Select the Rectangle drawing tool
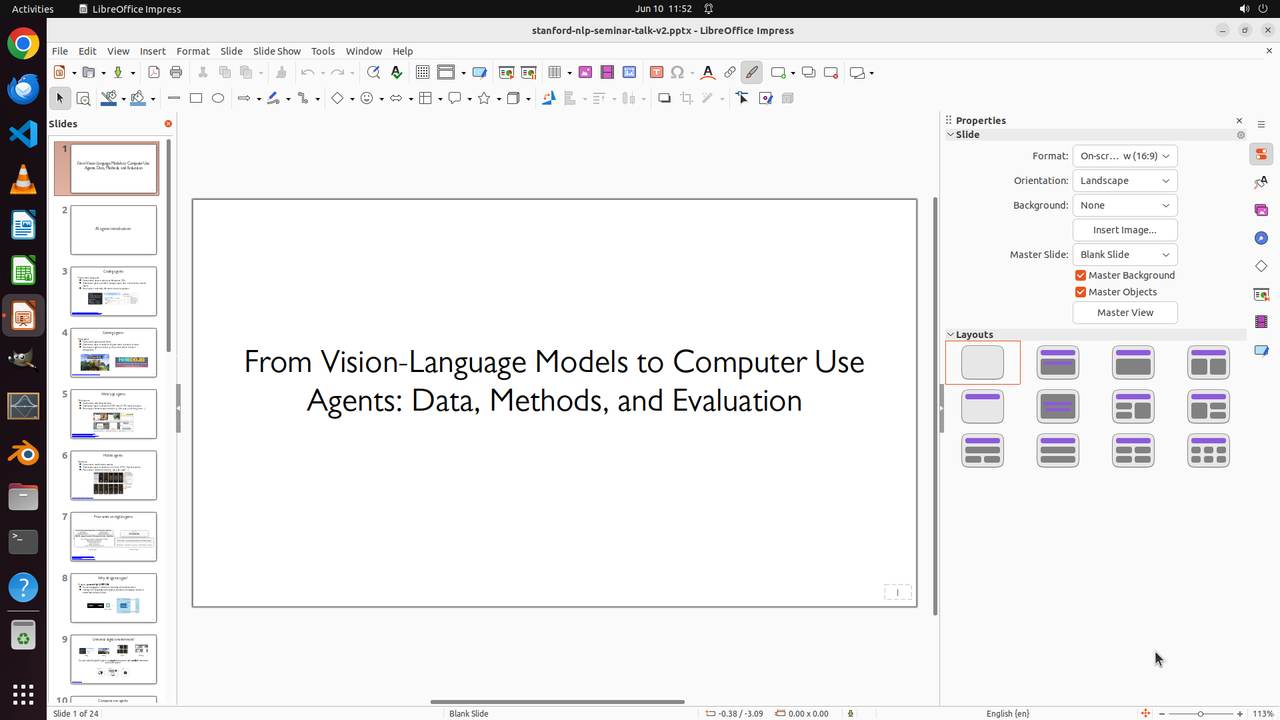Image resolution: width=1280 pixels, height=720 pixels. coord(196,98)
